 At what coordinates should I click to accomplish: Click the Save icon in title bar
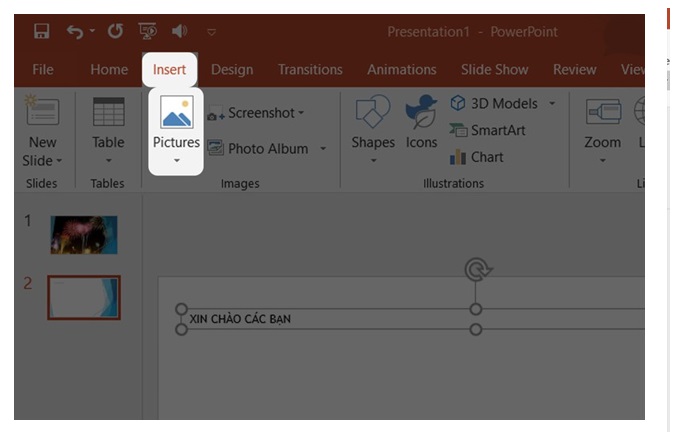[x=42, y=31]
